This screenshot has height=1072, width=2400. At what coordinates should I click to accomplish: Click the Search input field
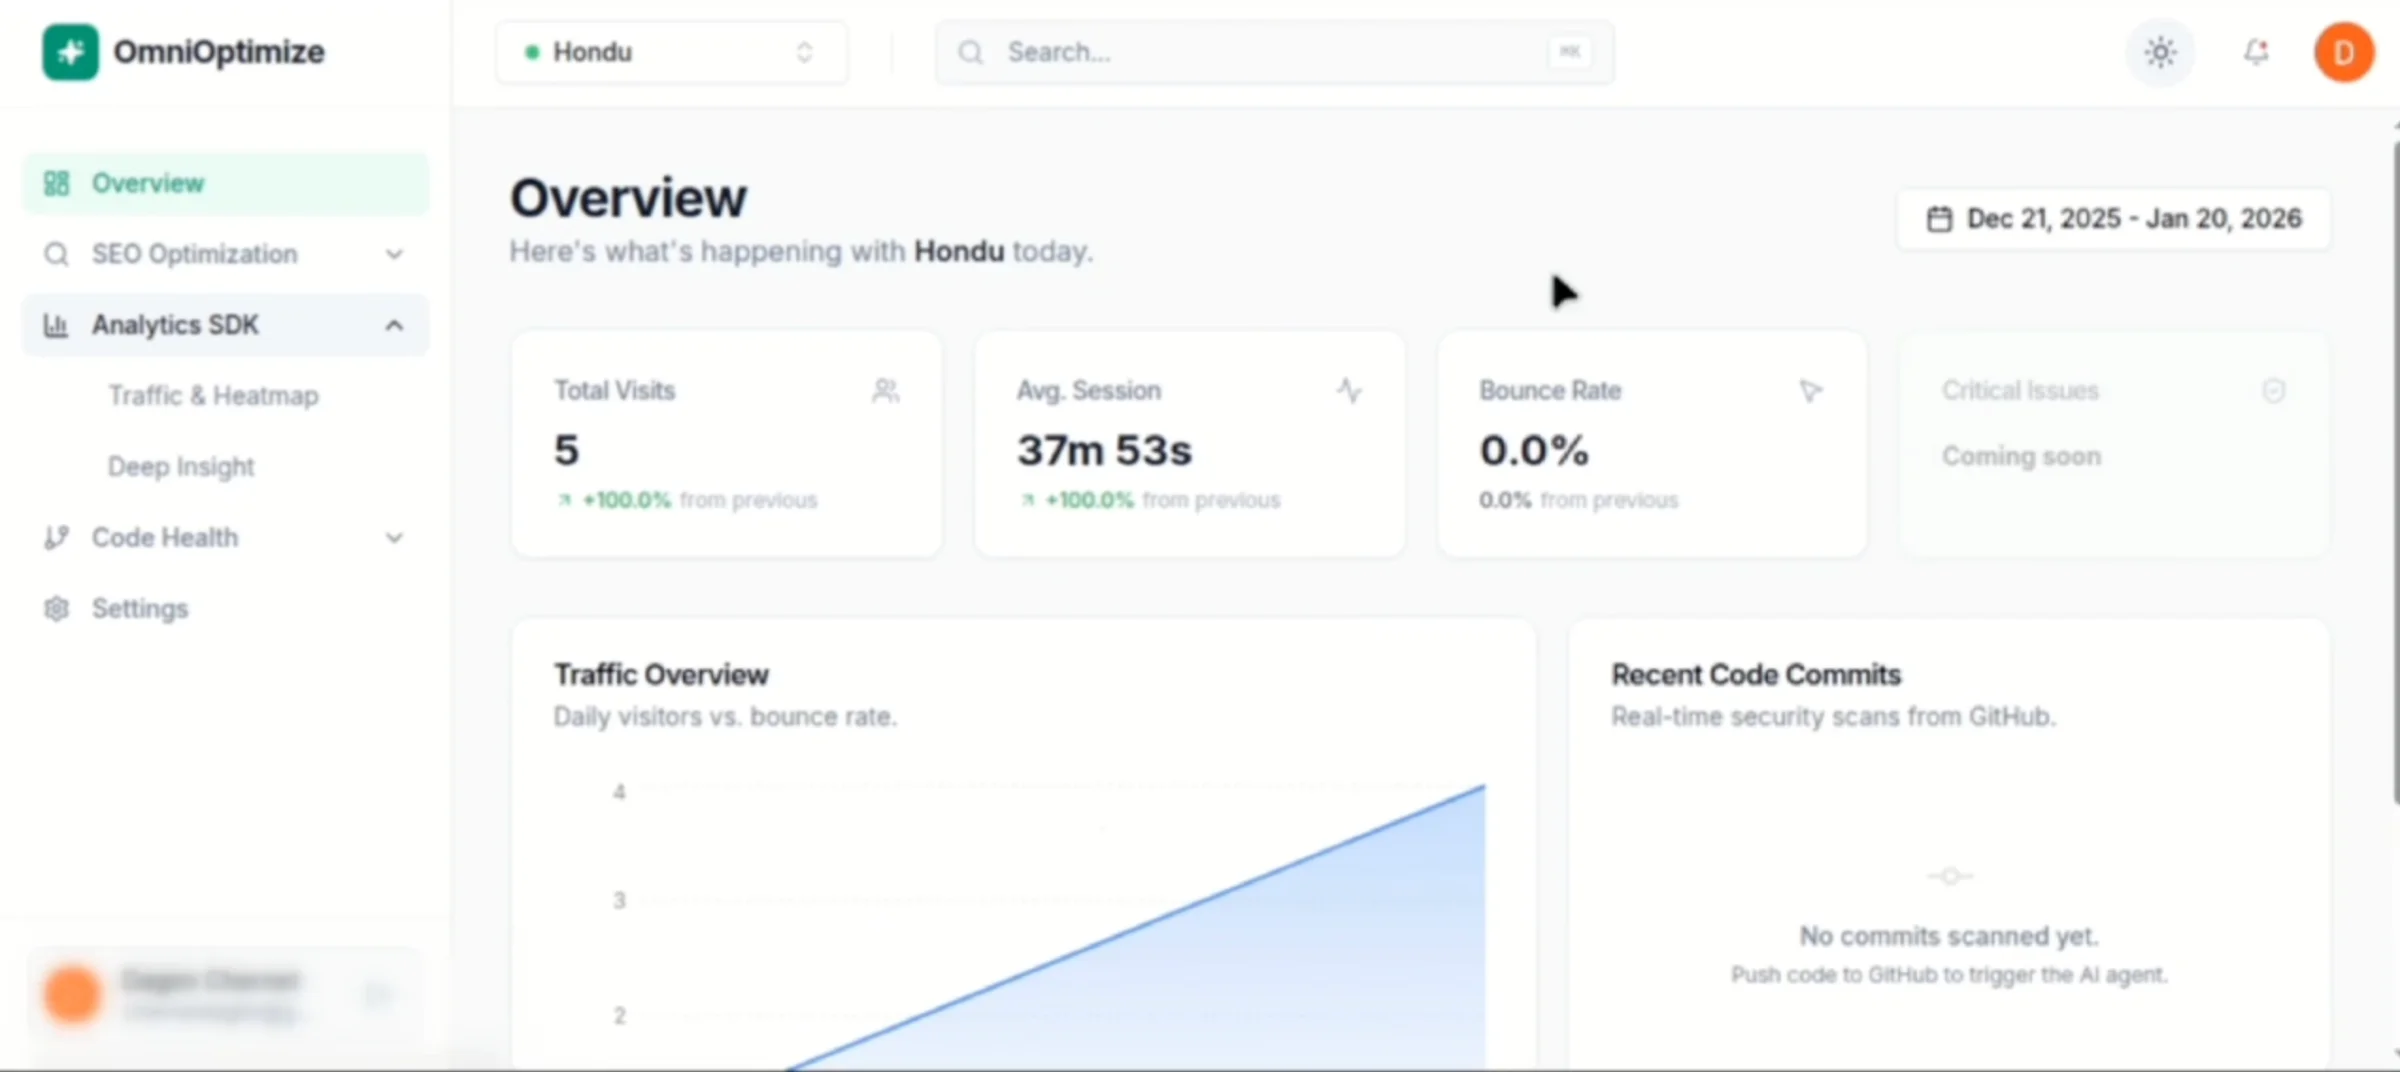(x=1274, y=52)
